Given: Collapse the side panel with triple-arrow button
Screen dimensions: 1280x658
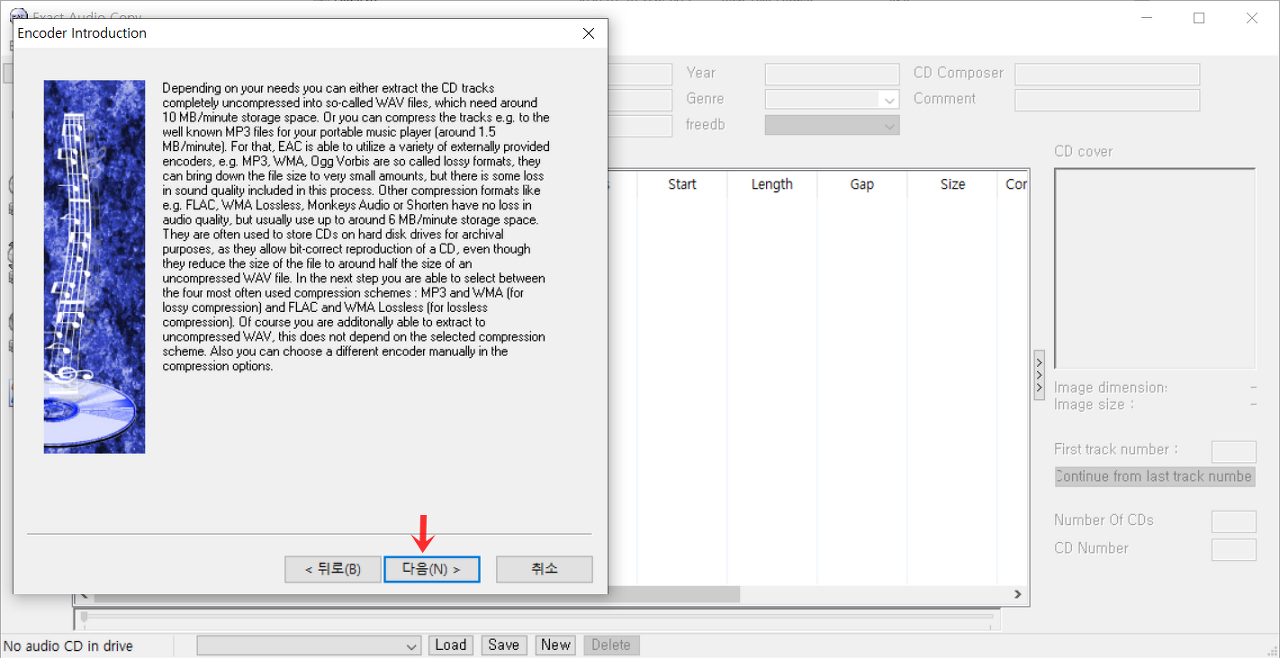Looking at the screenshot, I should (x=1039, y=375).
